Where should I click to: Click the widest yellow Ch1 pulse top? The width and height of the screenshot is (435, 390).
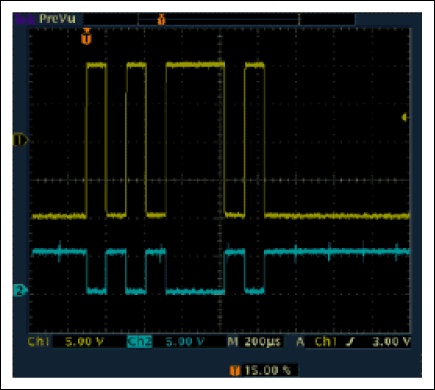click(195, 64)
